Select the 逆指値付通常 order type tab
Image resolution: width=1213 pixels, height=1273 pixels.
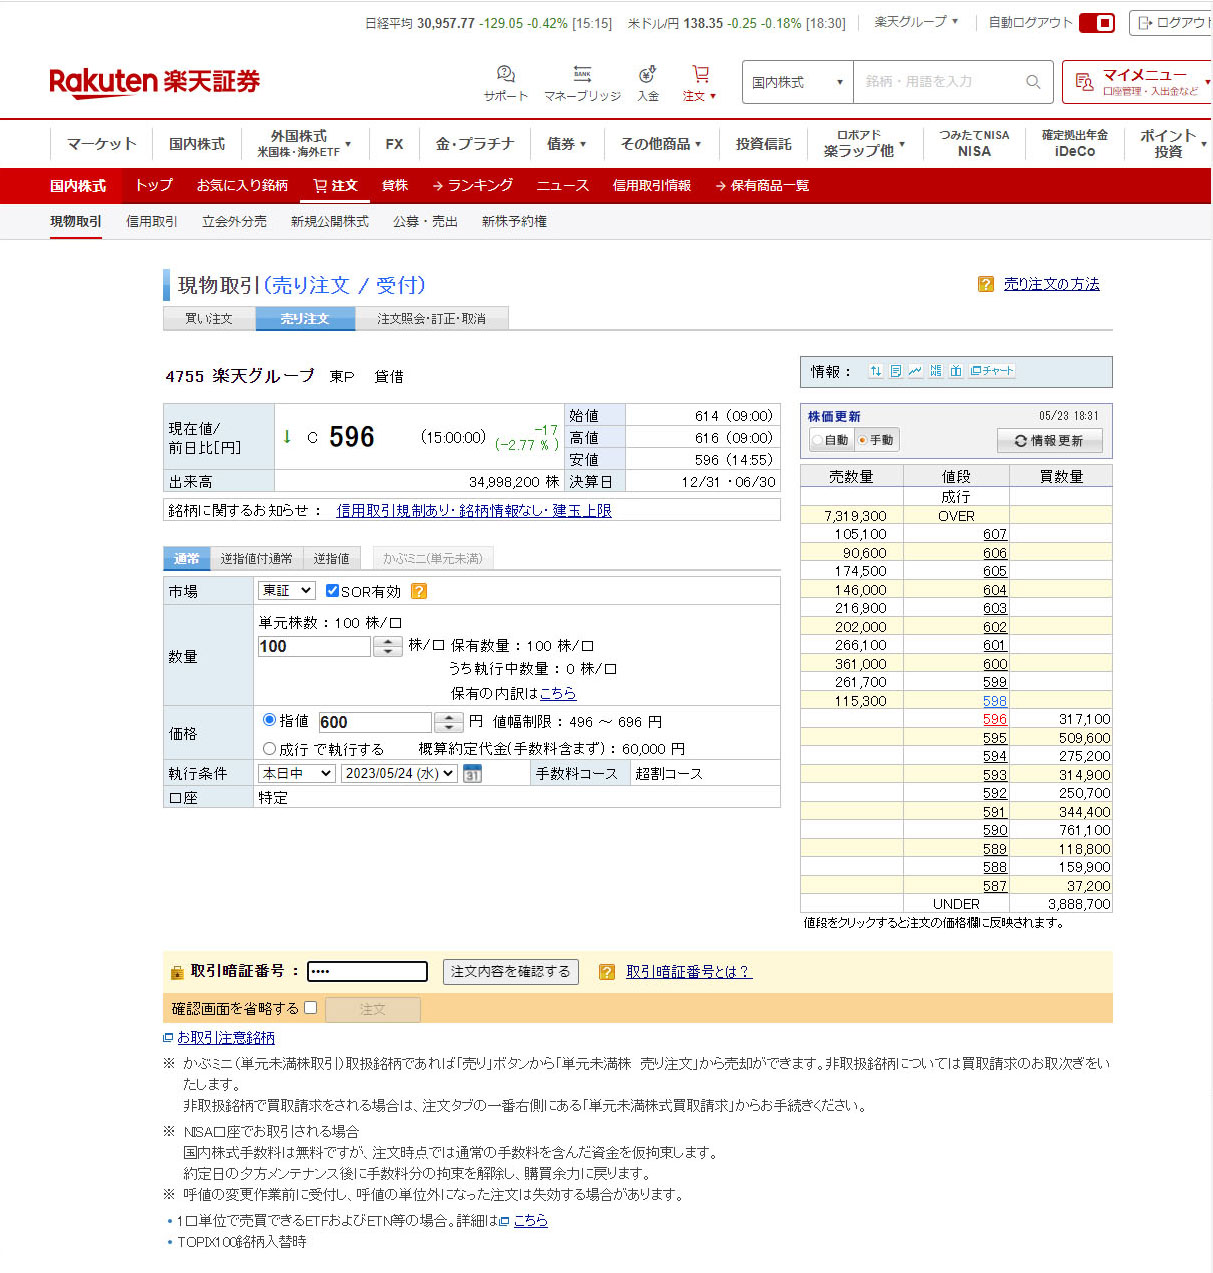[x=256, y=558]
